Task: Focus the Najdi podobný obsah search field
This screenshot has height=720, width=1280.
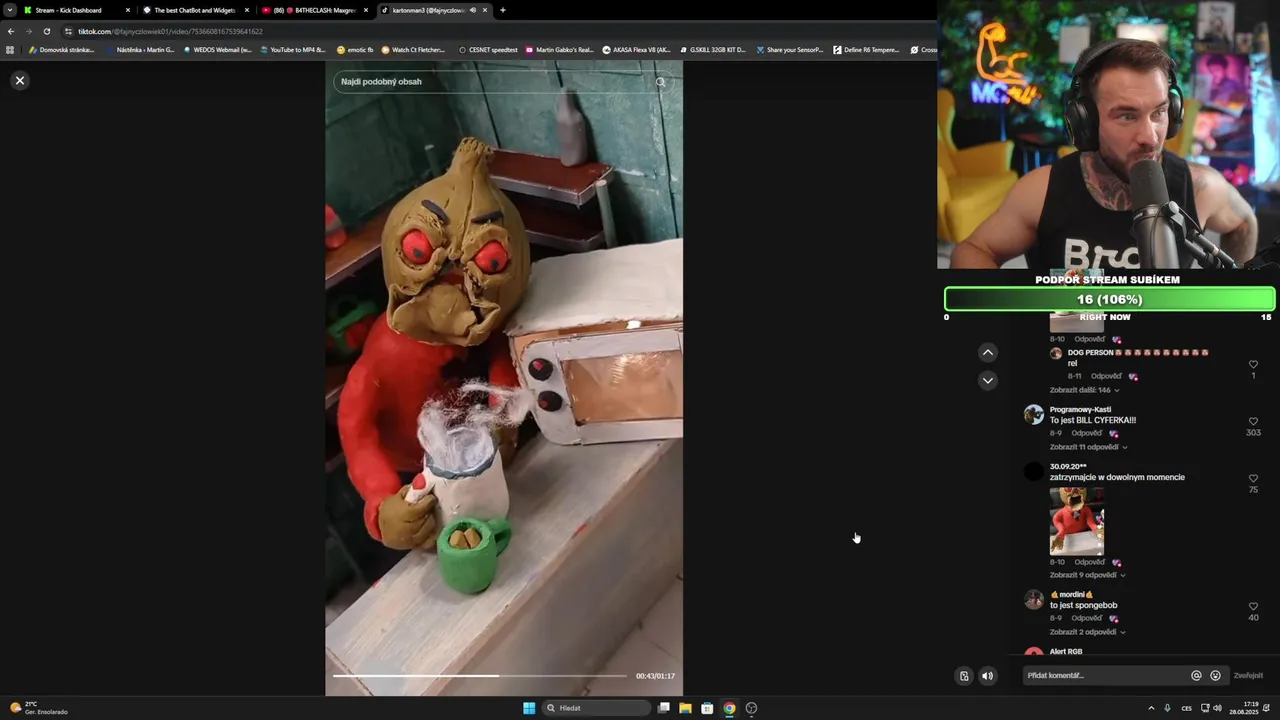Action: [503, 82]
